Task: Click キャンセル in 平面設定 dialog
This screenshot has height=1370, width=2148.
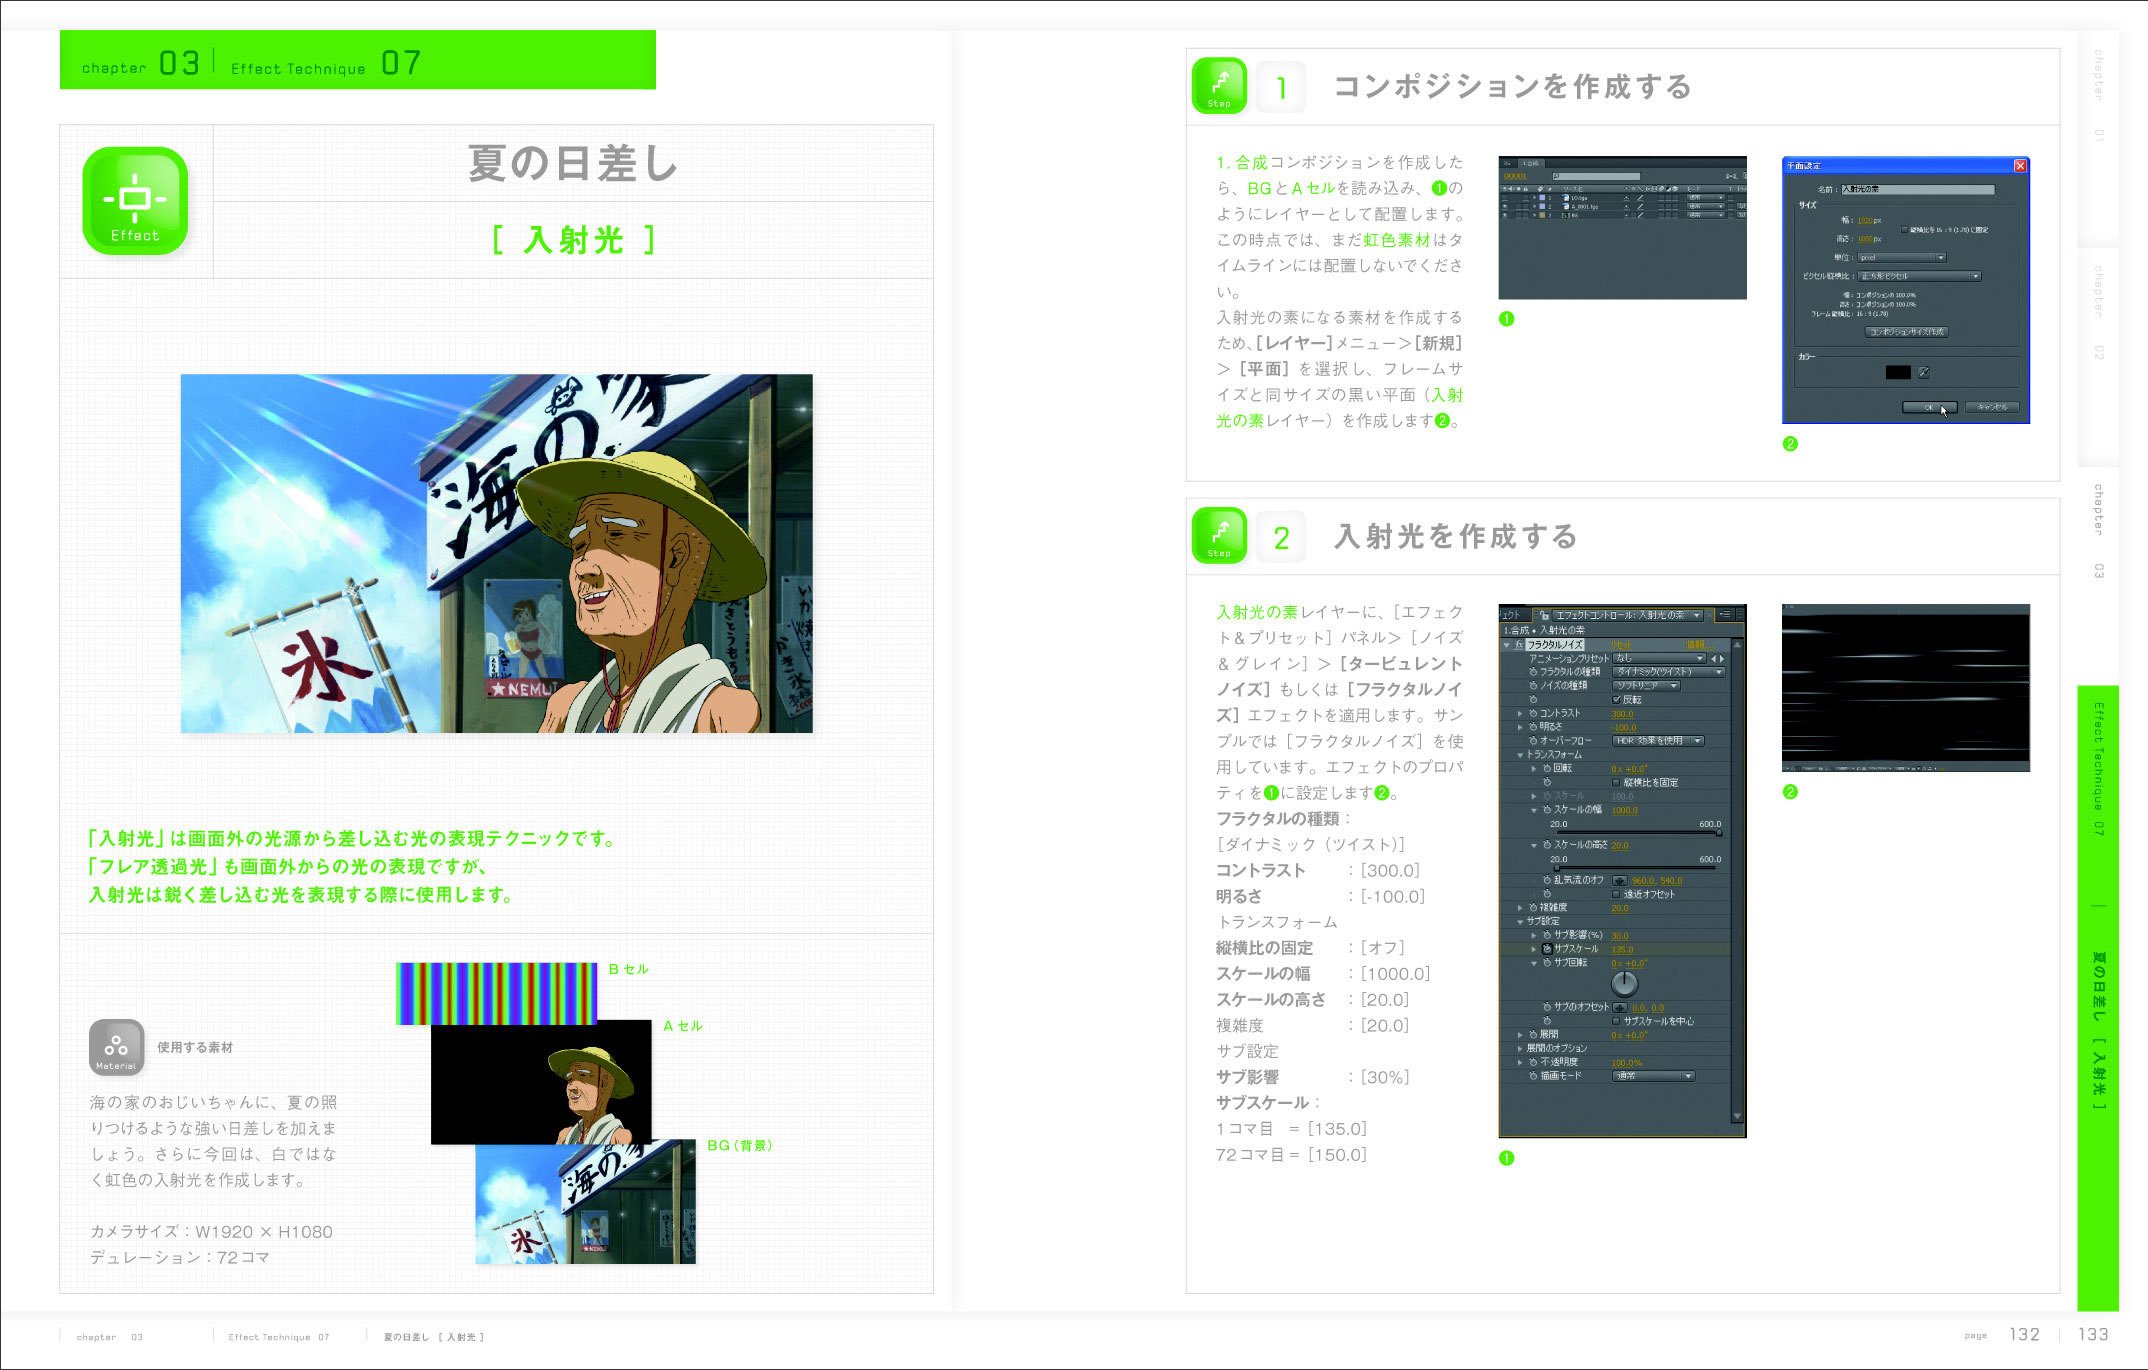Action: click(x=1992, y=407)
